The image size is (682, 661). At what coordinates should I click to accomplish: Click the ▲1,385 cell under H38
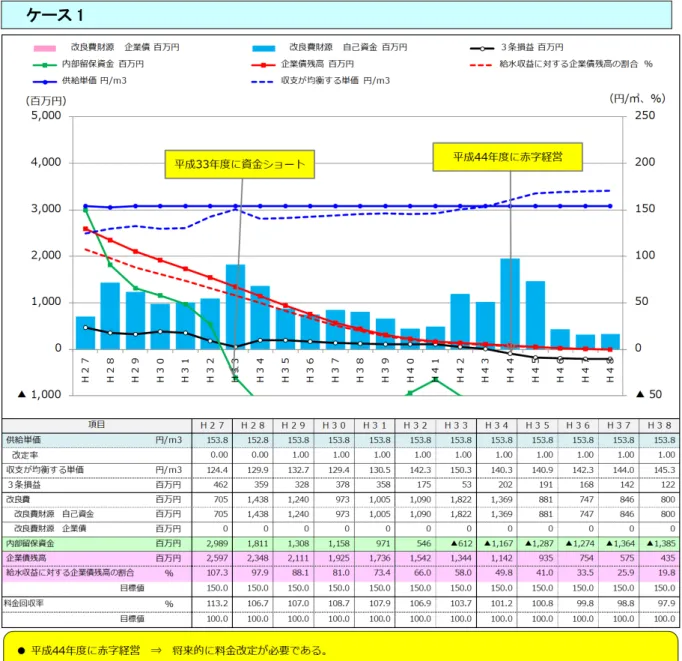pos(661,544)
